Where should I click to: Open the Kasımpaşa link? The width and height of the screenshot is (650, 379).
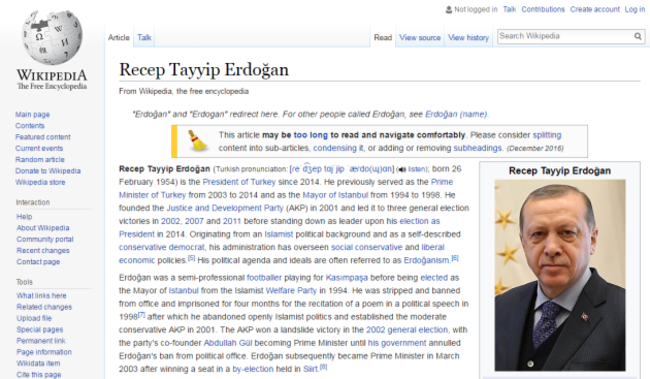pyautogui.click(x=347, y=278)
